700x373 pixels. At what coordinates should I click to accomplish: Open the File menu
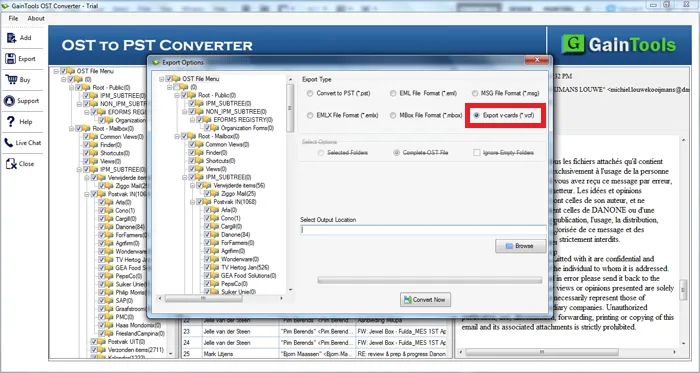pyautogui.click(x=13, y=18)
